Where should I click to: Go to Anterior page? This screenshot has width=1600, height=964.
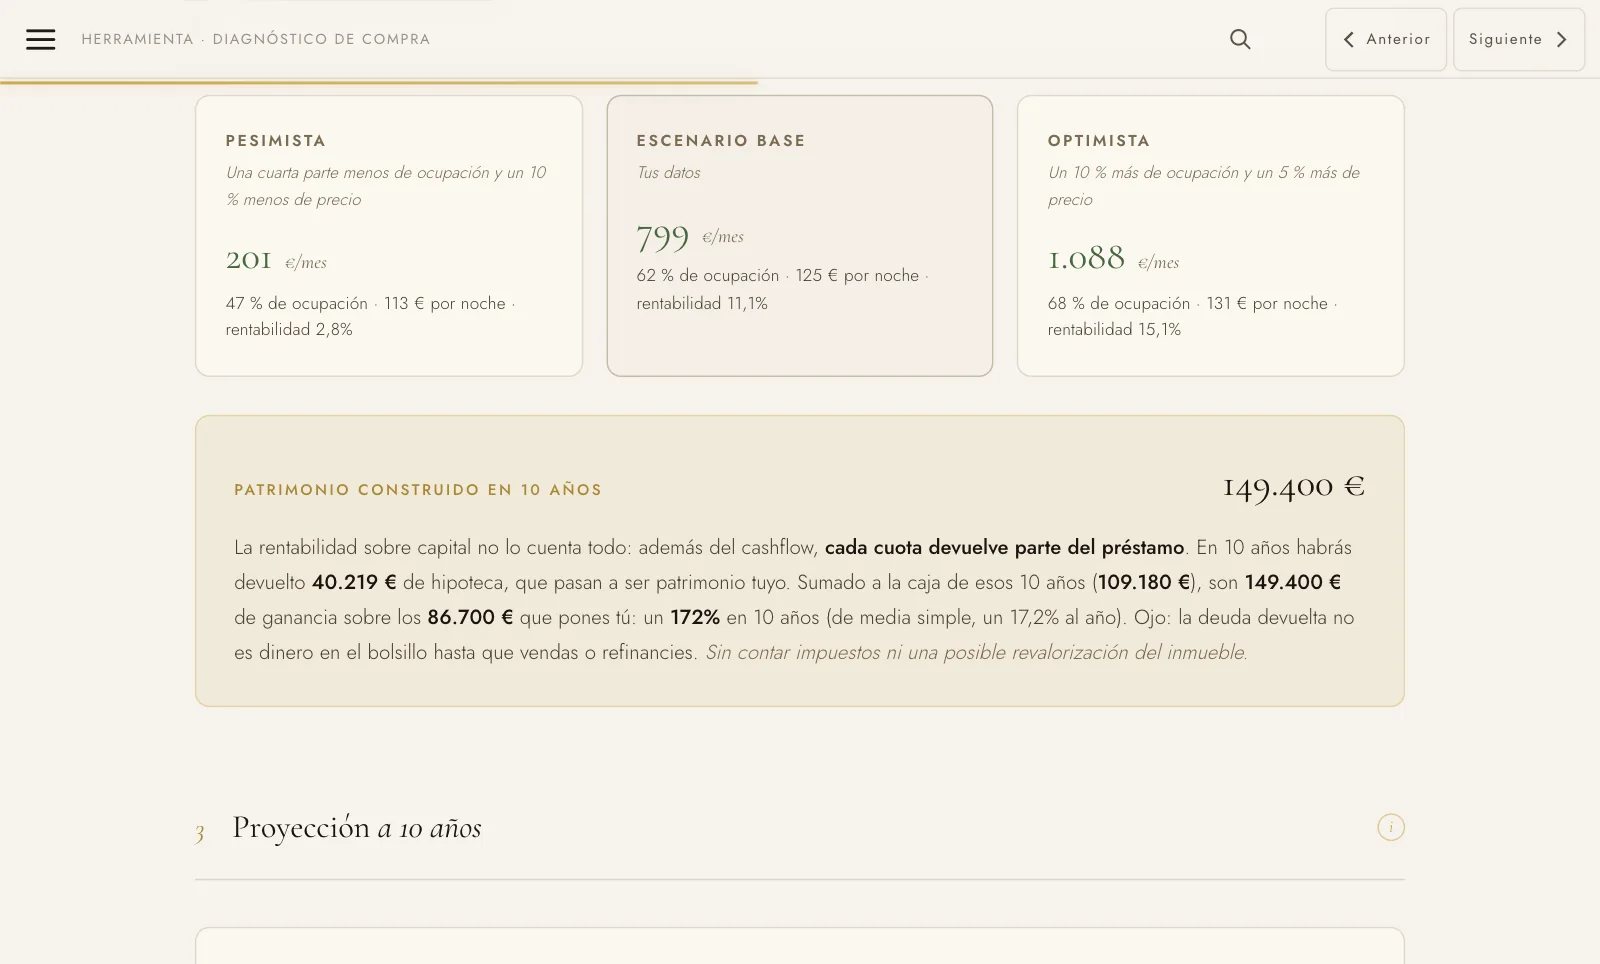click(x=1386, y=39)
